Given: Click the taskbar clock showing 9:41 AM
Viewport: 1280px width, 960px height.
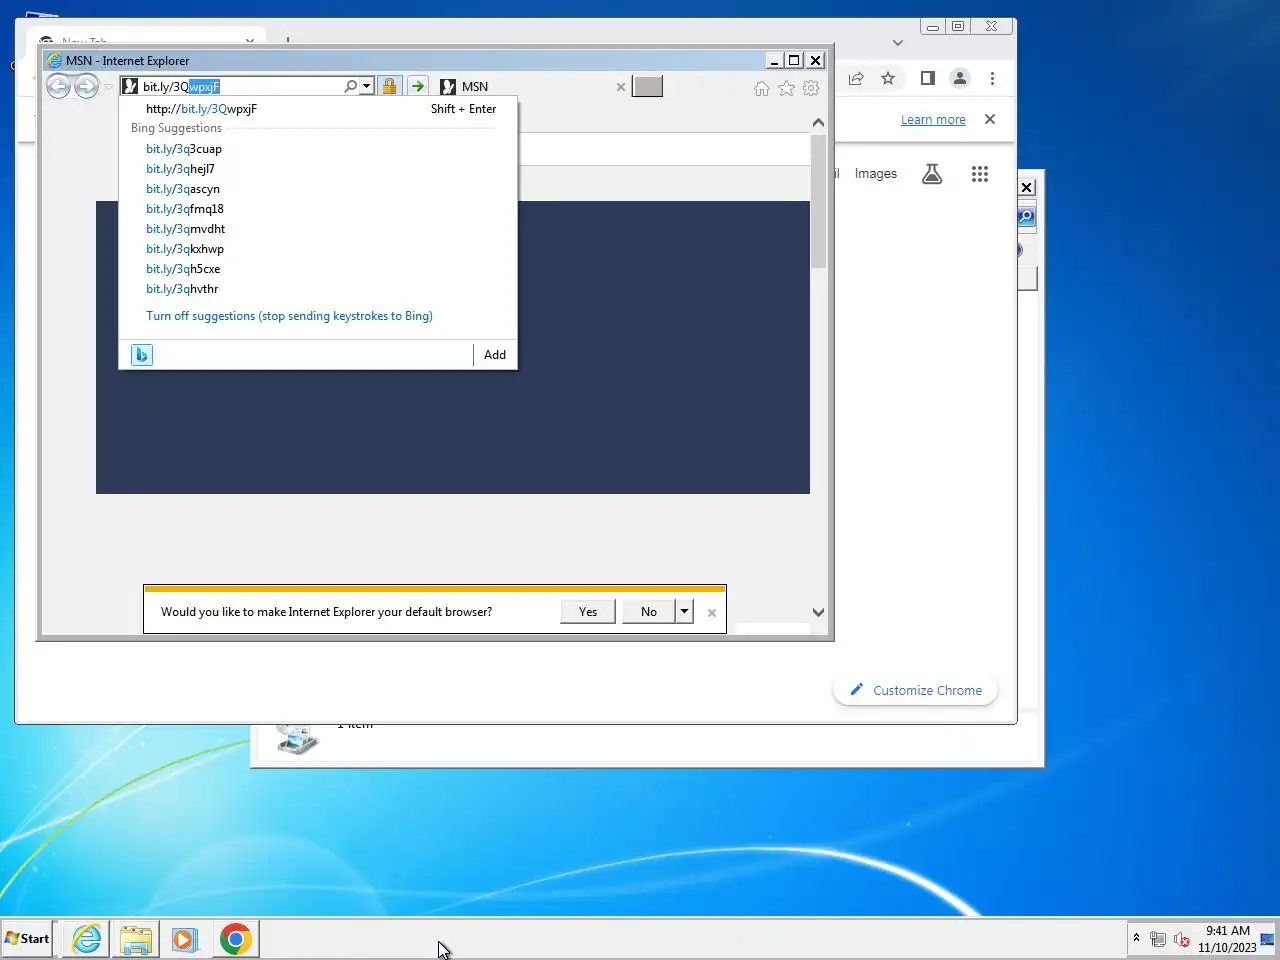Looking at the screenshot, I should 1227,939.
